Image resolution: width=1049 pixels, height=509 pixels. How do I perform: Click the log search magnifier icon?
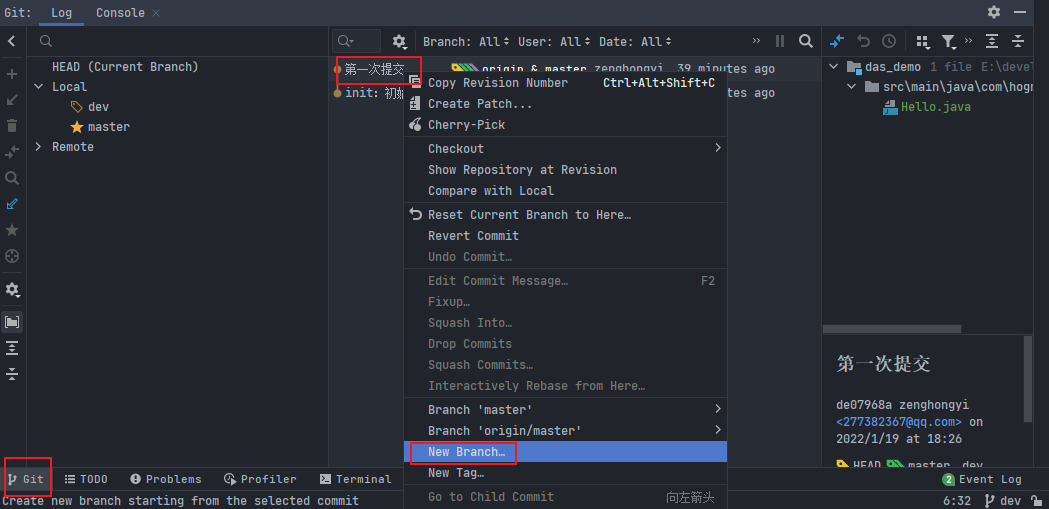tap(806, 41)
